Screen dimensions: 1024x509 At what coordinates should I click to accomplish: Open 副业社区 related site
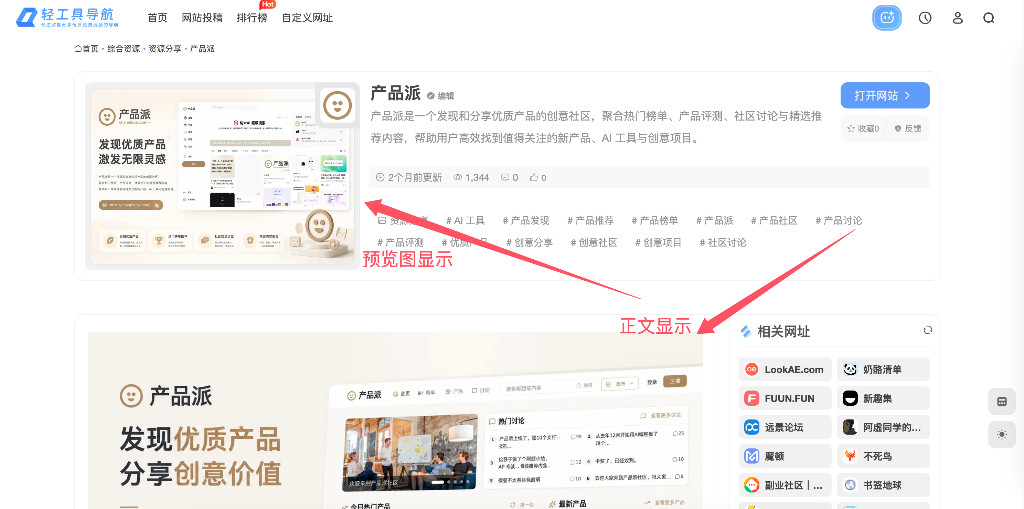pyautogui.click(x=785, y=485)
